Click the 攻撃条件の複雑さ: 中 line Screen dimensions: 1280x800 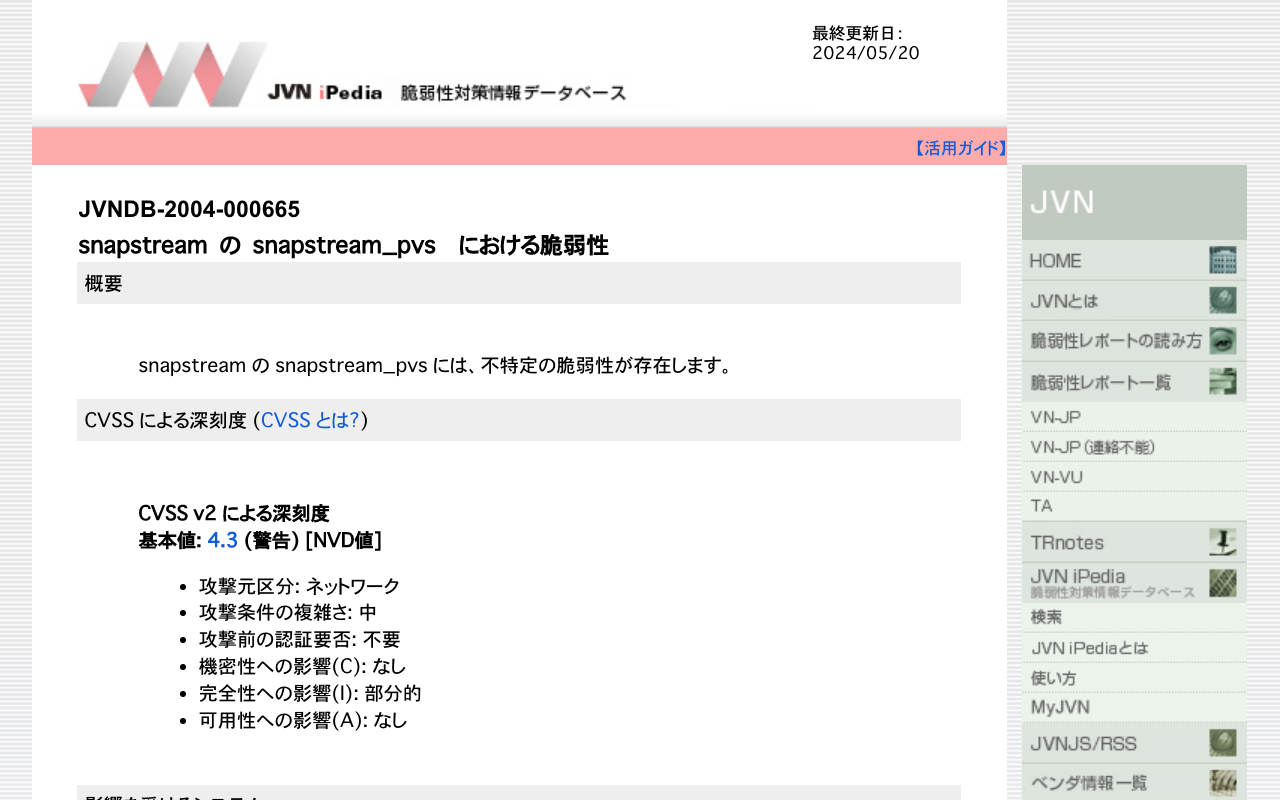pyautogui.click(x=288, y=612)
